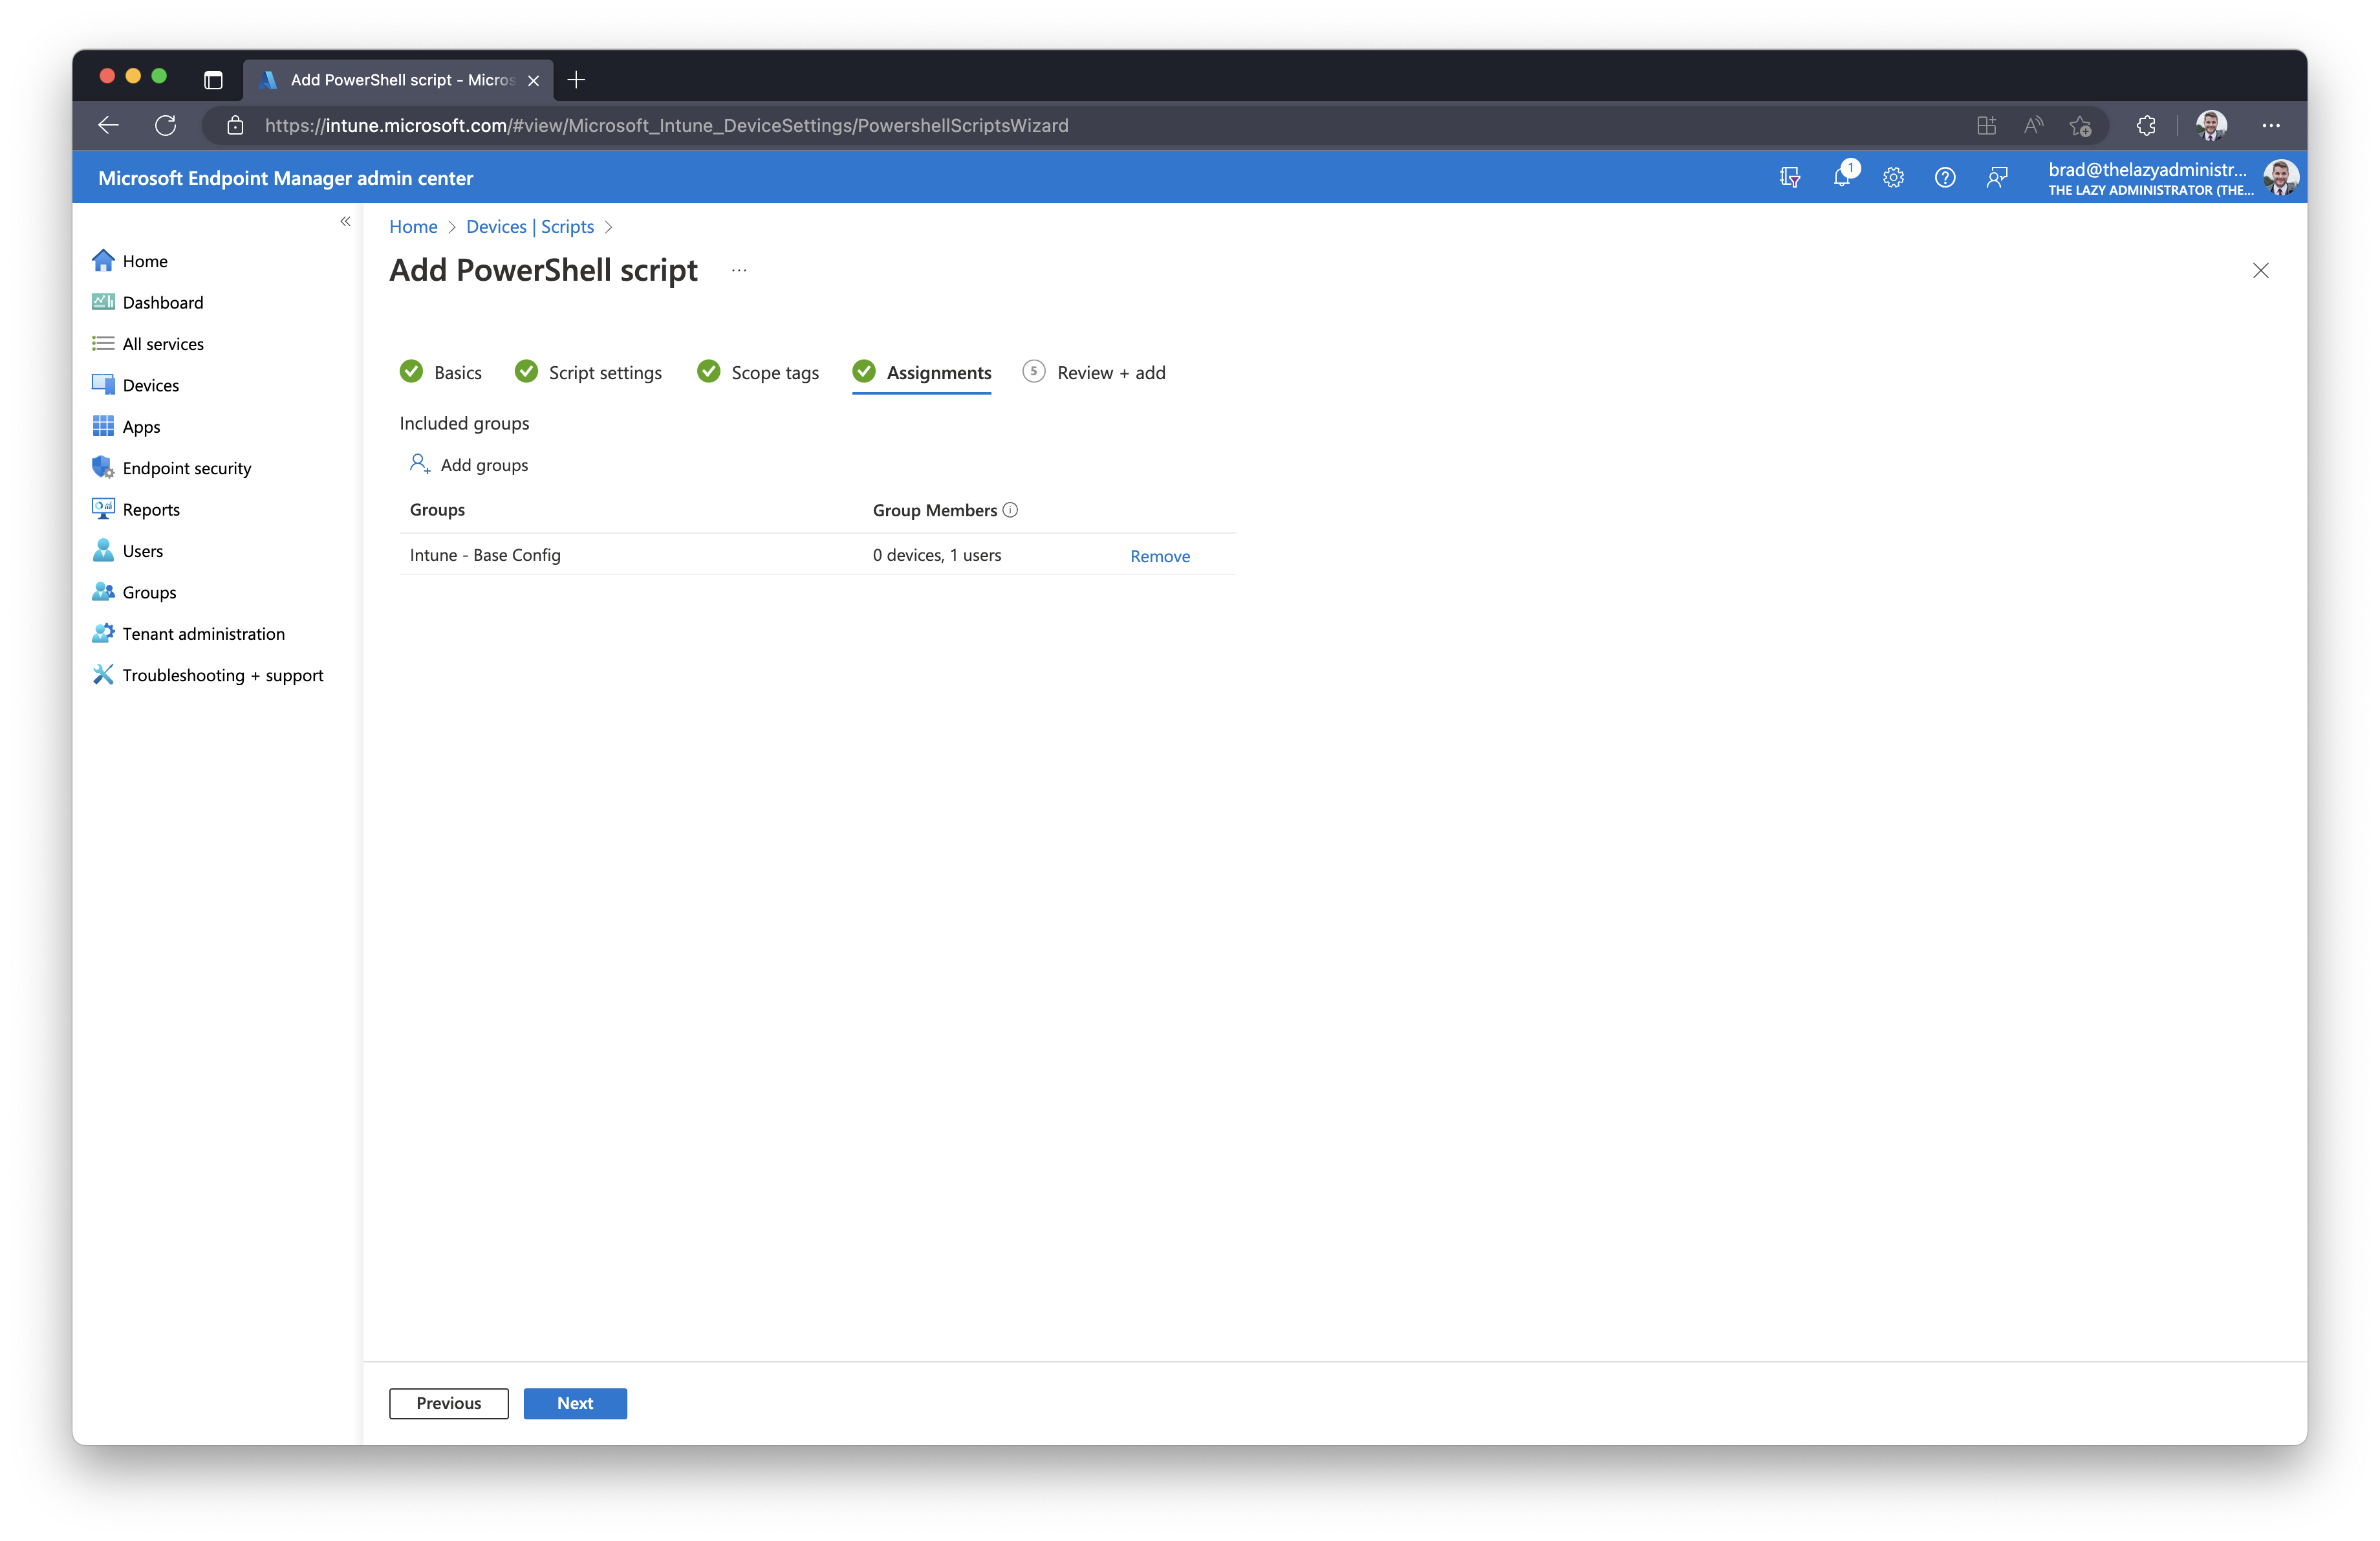The width and height of the screenshot is (2380, 1541).
Task: Open notifications bell
Action: [x=1842, y=177]
